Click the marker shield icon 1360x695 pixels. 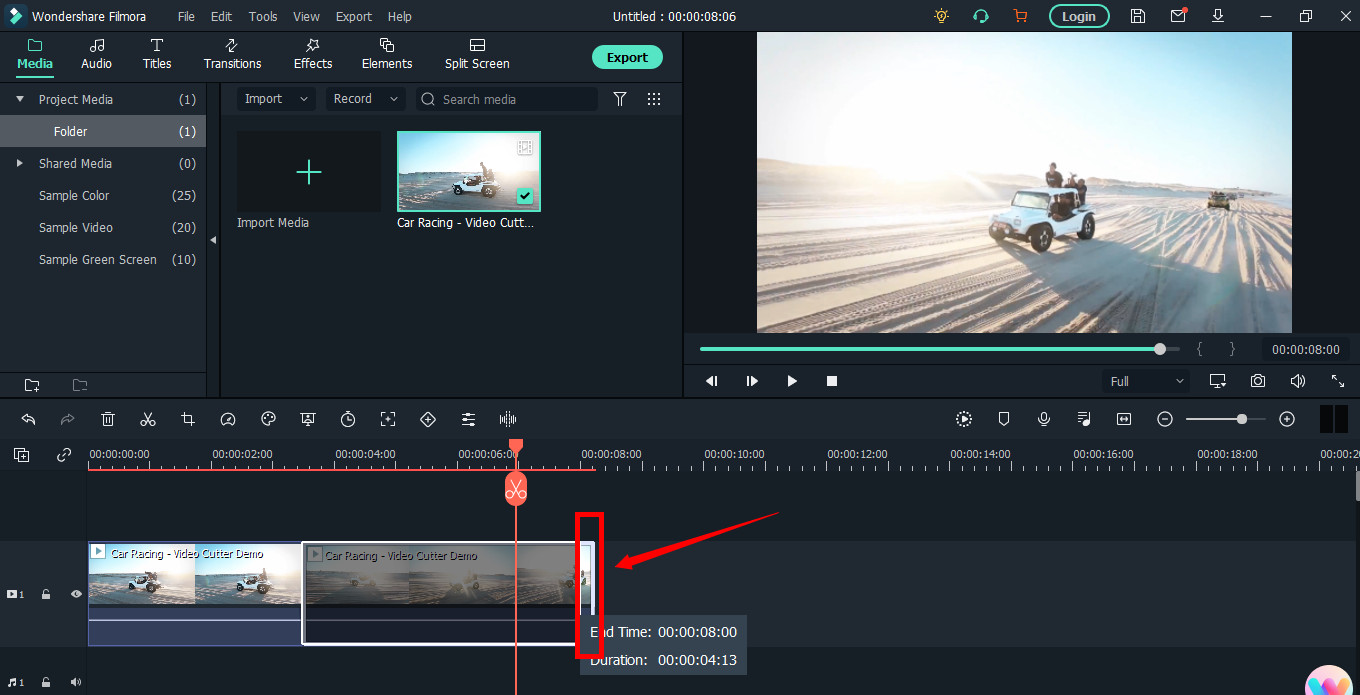click(1004, 419)
